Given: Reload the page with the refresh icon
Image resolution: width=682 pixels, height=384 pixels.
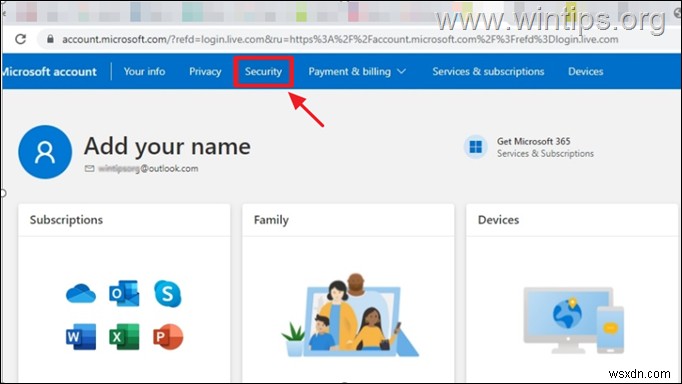Looking at the screenshot, I should (x=20, y=39).
